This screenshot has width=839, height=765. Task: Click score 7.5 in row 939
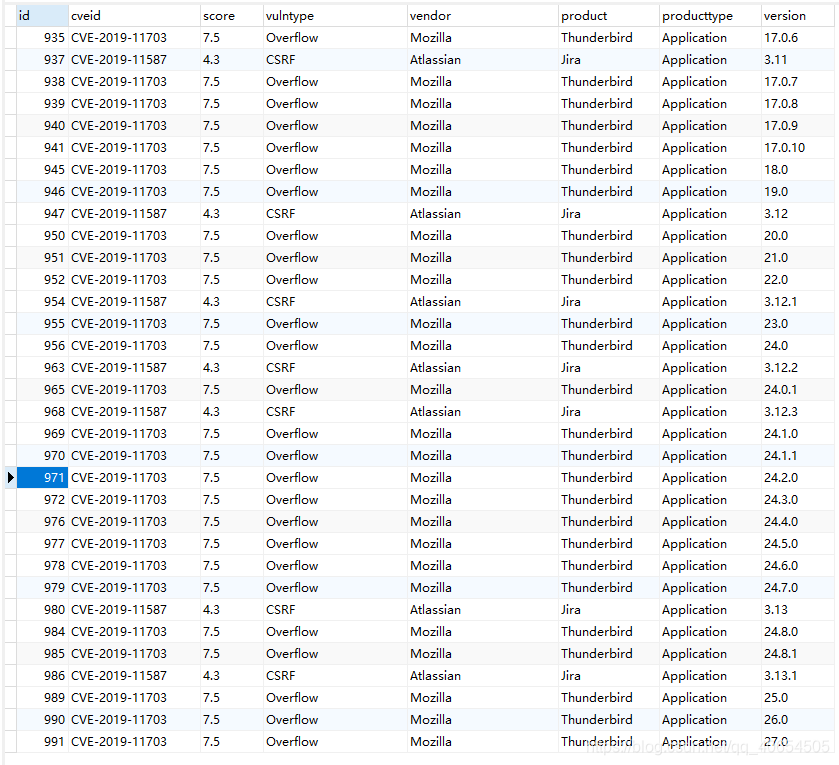[x=232, y=103]
